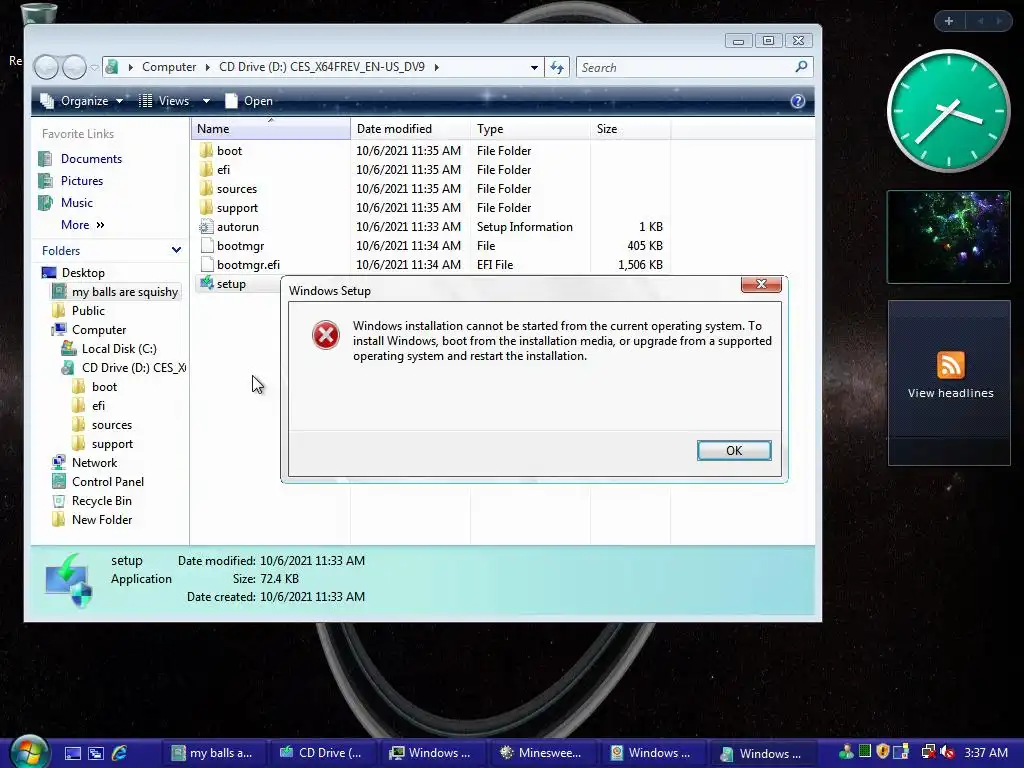Launch Internet Explorer from quick launch
The height and width of the screenshot is (768, 1024).
click(x=119, y=753)
